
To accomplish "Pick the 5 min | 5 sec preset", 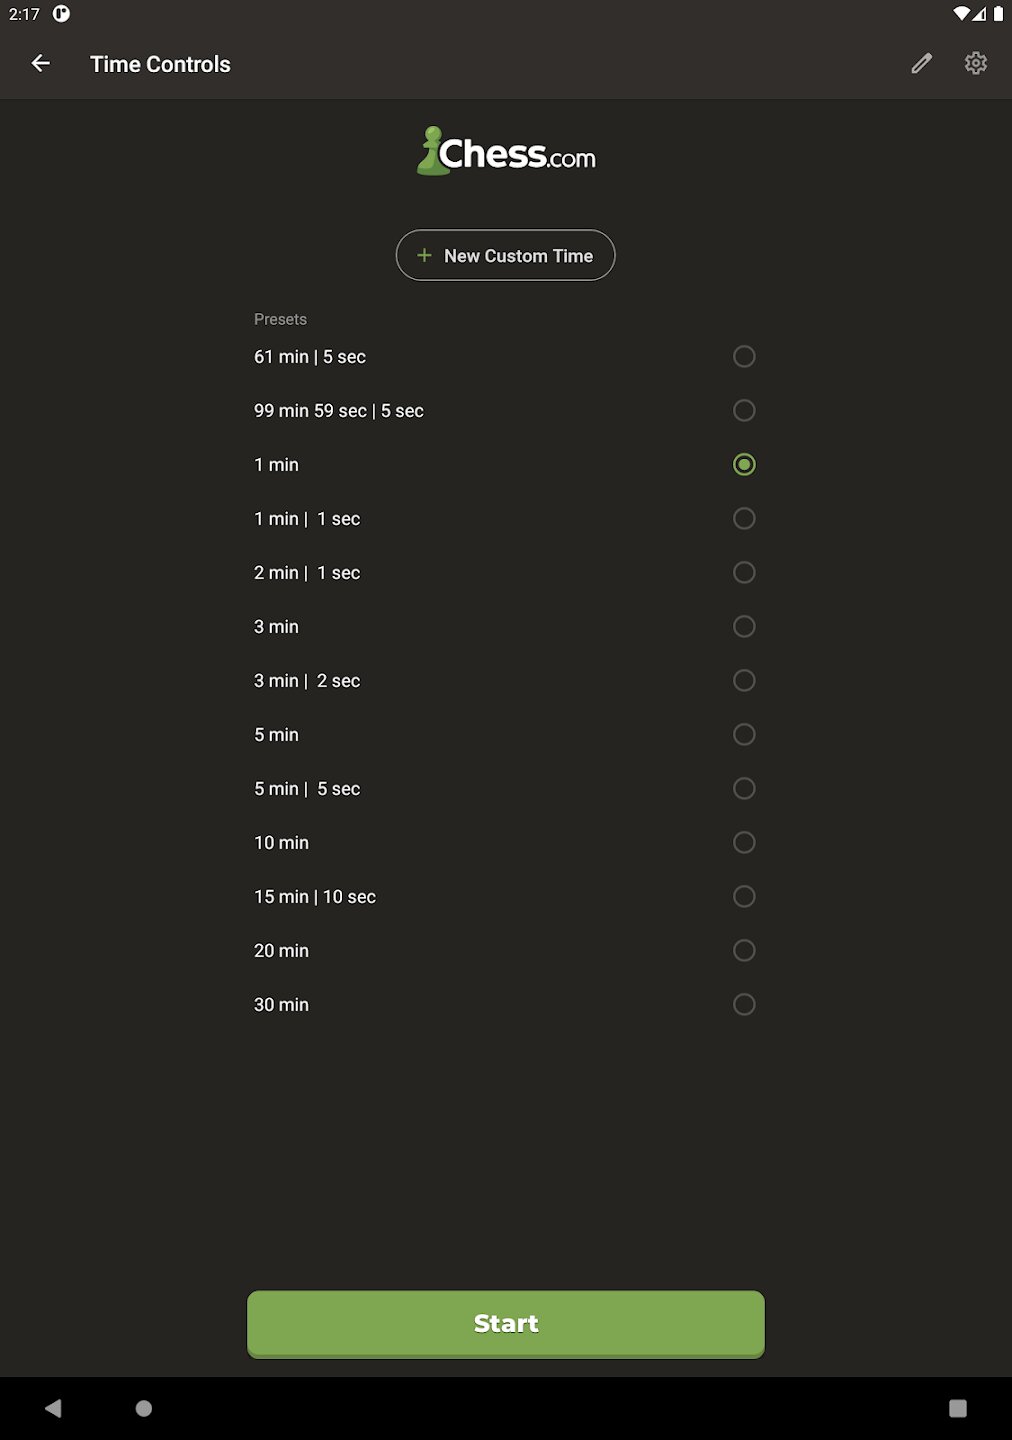I will pos(743,789).
